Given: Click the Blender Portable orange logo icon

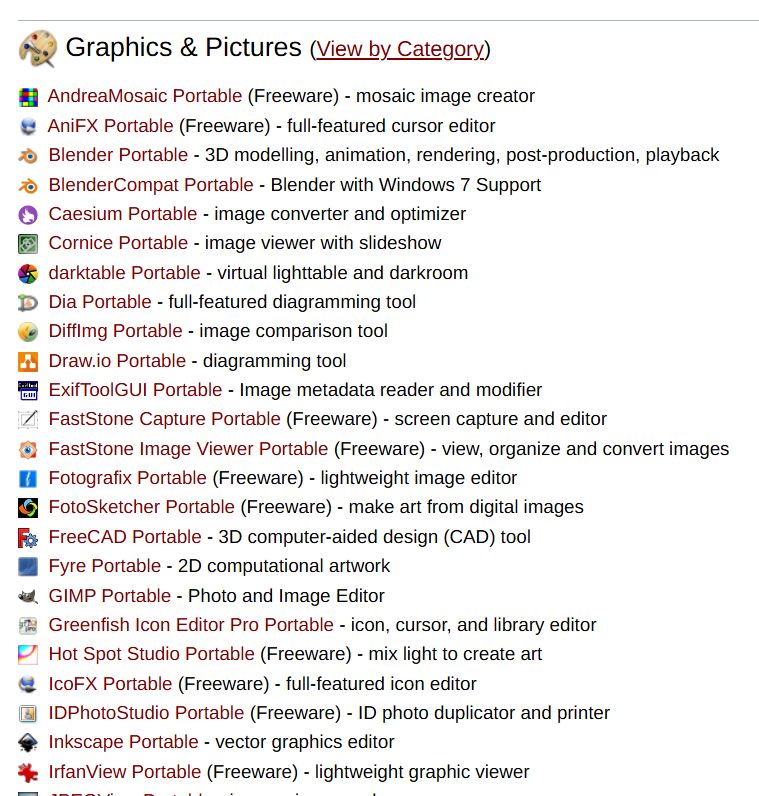Looking at the screenshot, I should tap(28, 156).
